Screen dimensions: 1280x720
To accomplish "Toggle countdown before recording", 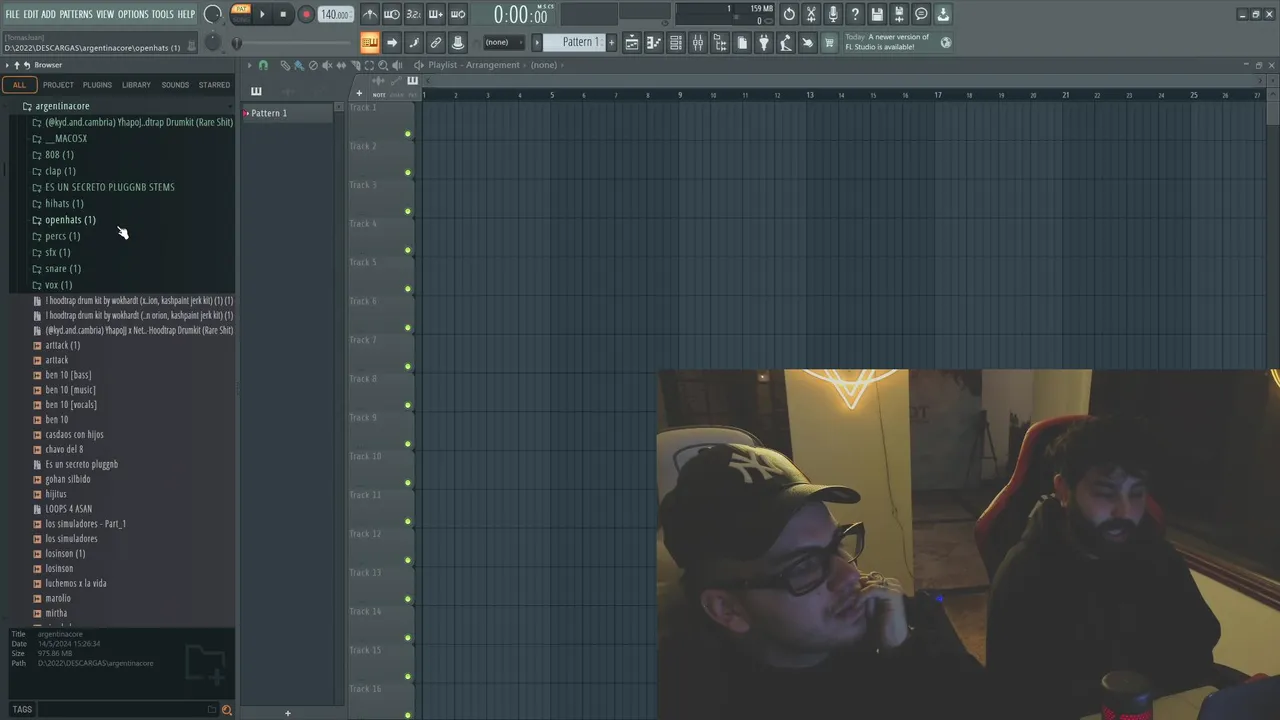I will click(x=414, y=14).
